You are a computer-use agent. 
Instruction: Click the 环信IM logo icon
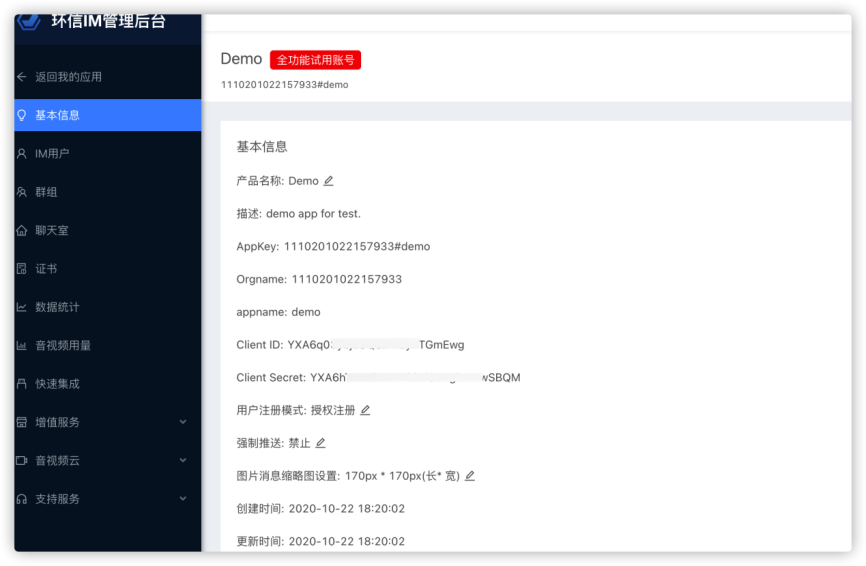(29, 22)
